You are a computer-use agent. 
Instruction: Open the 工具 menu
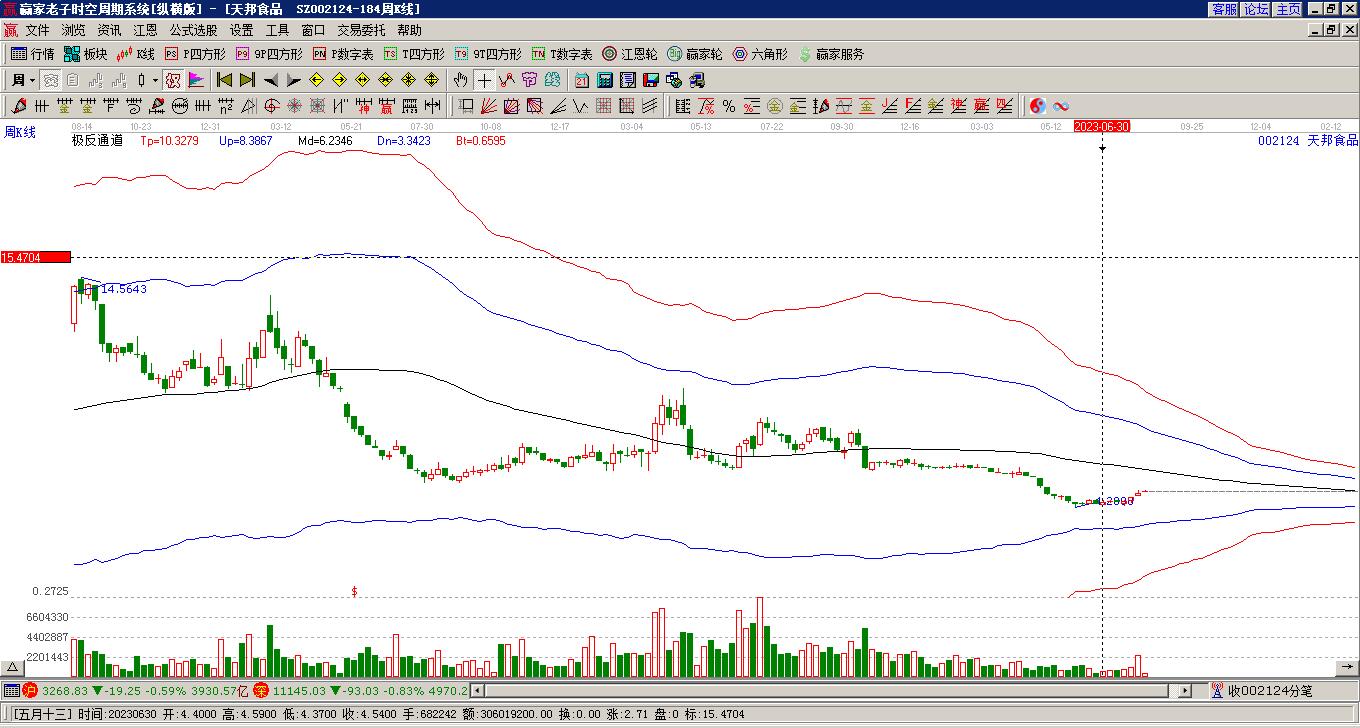coord(277,31)
